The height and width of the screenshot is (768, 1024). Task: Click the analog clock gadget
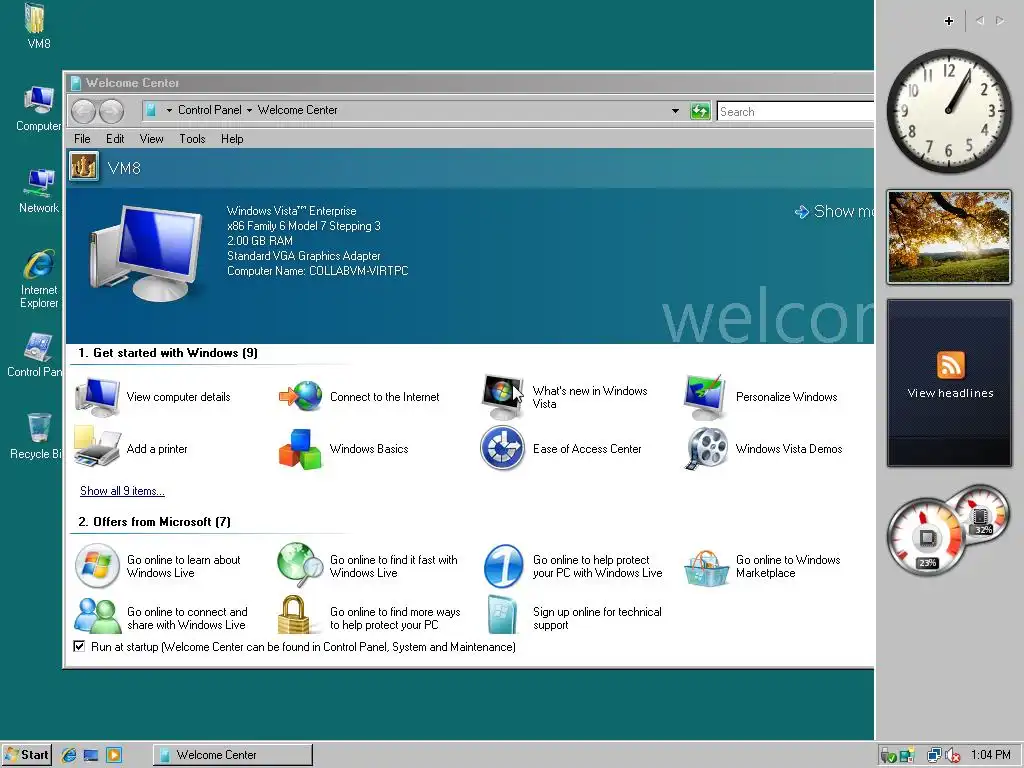[x=949, y=110]
